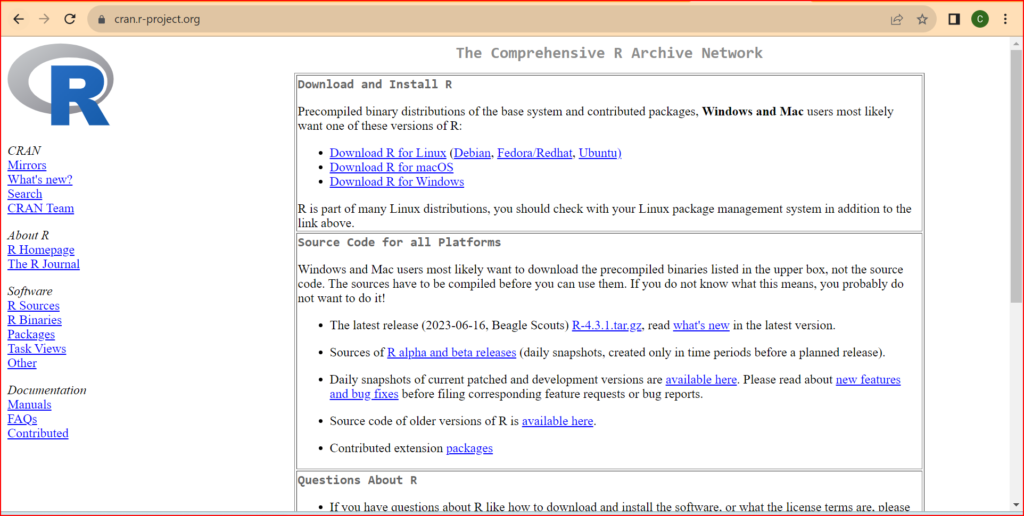Click the Documentation sidebar section label

[x=47, y=390]
